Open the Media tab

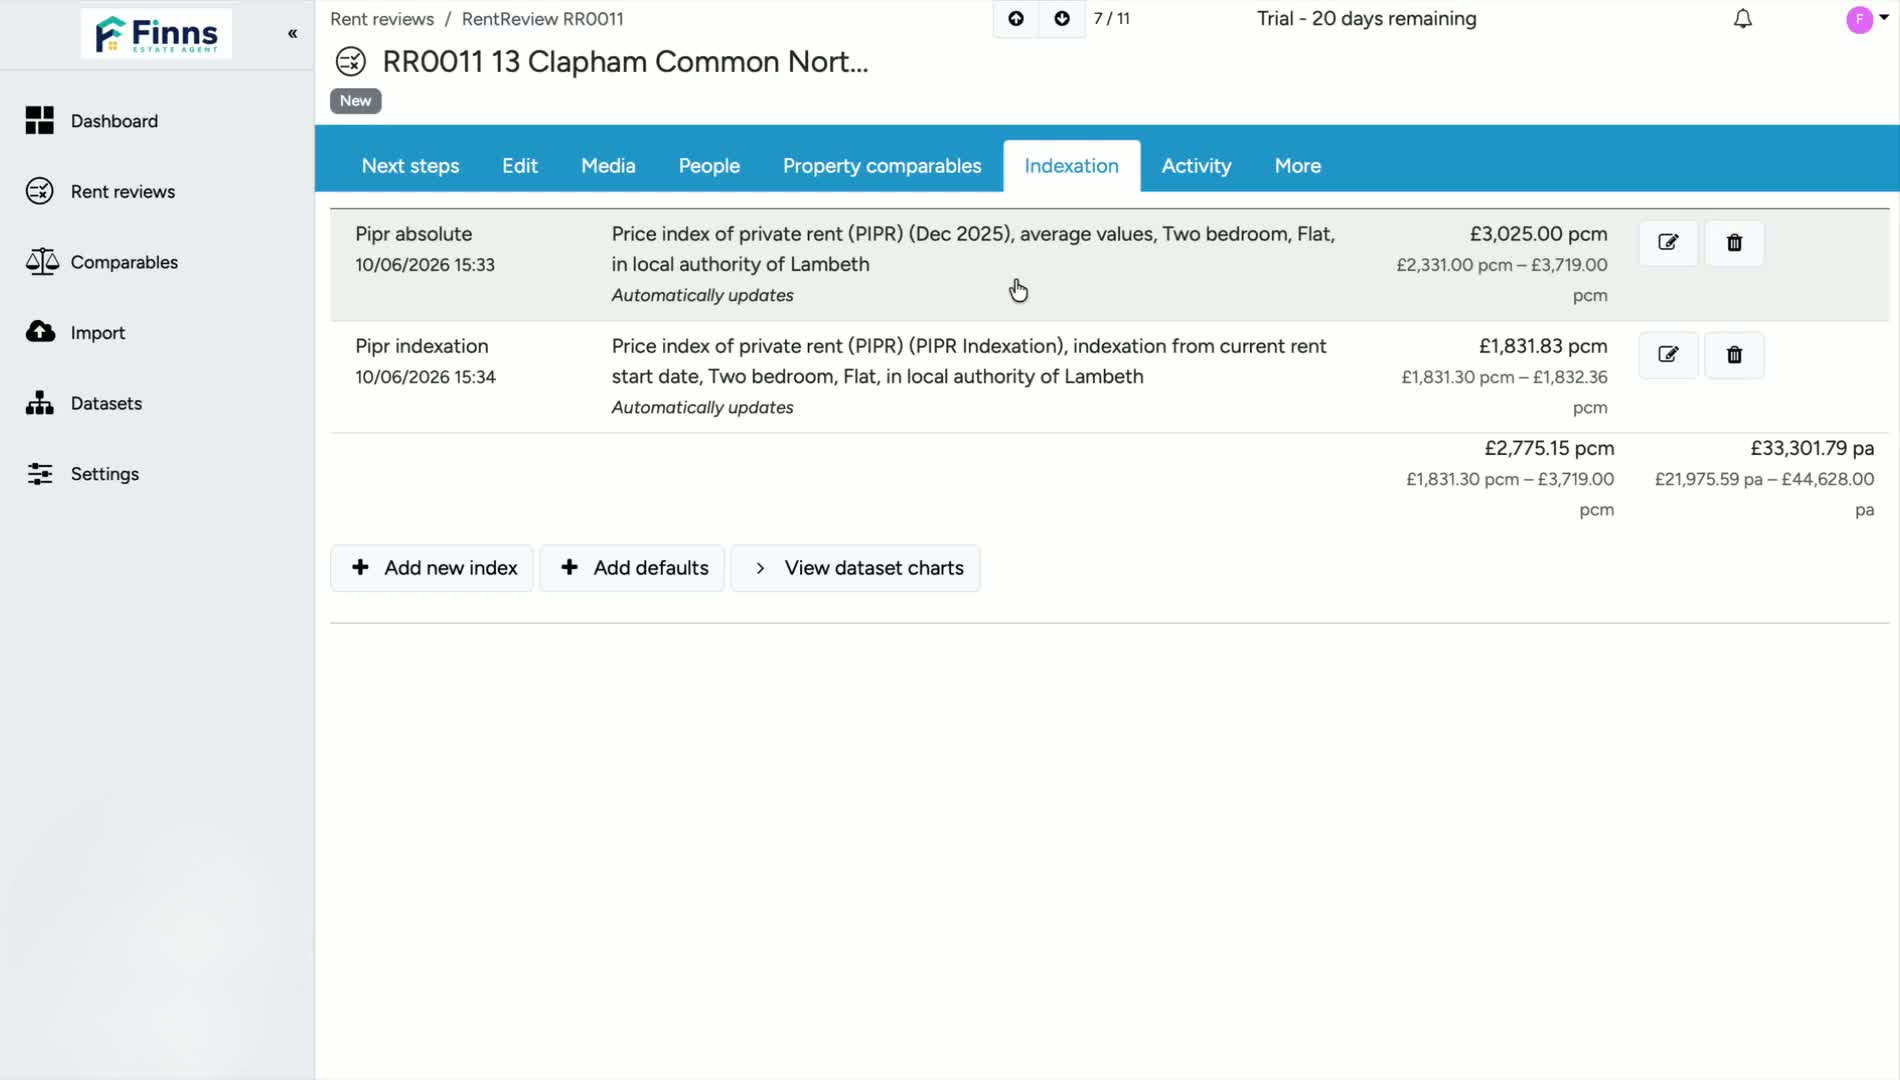click(608, 166)
